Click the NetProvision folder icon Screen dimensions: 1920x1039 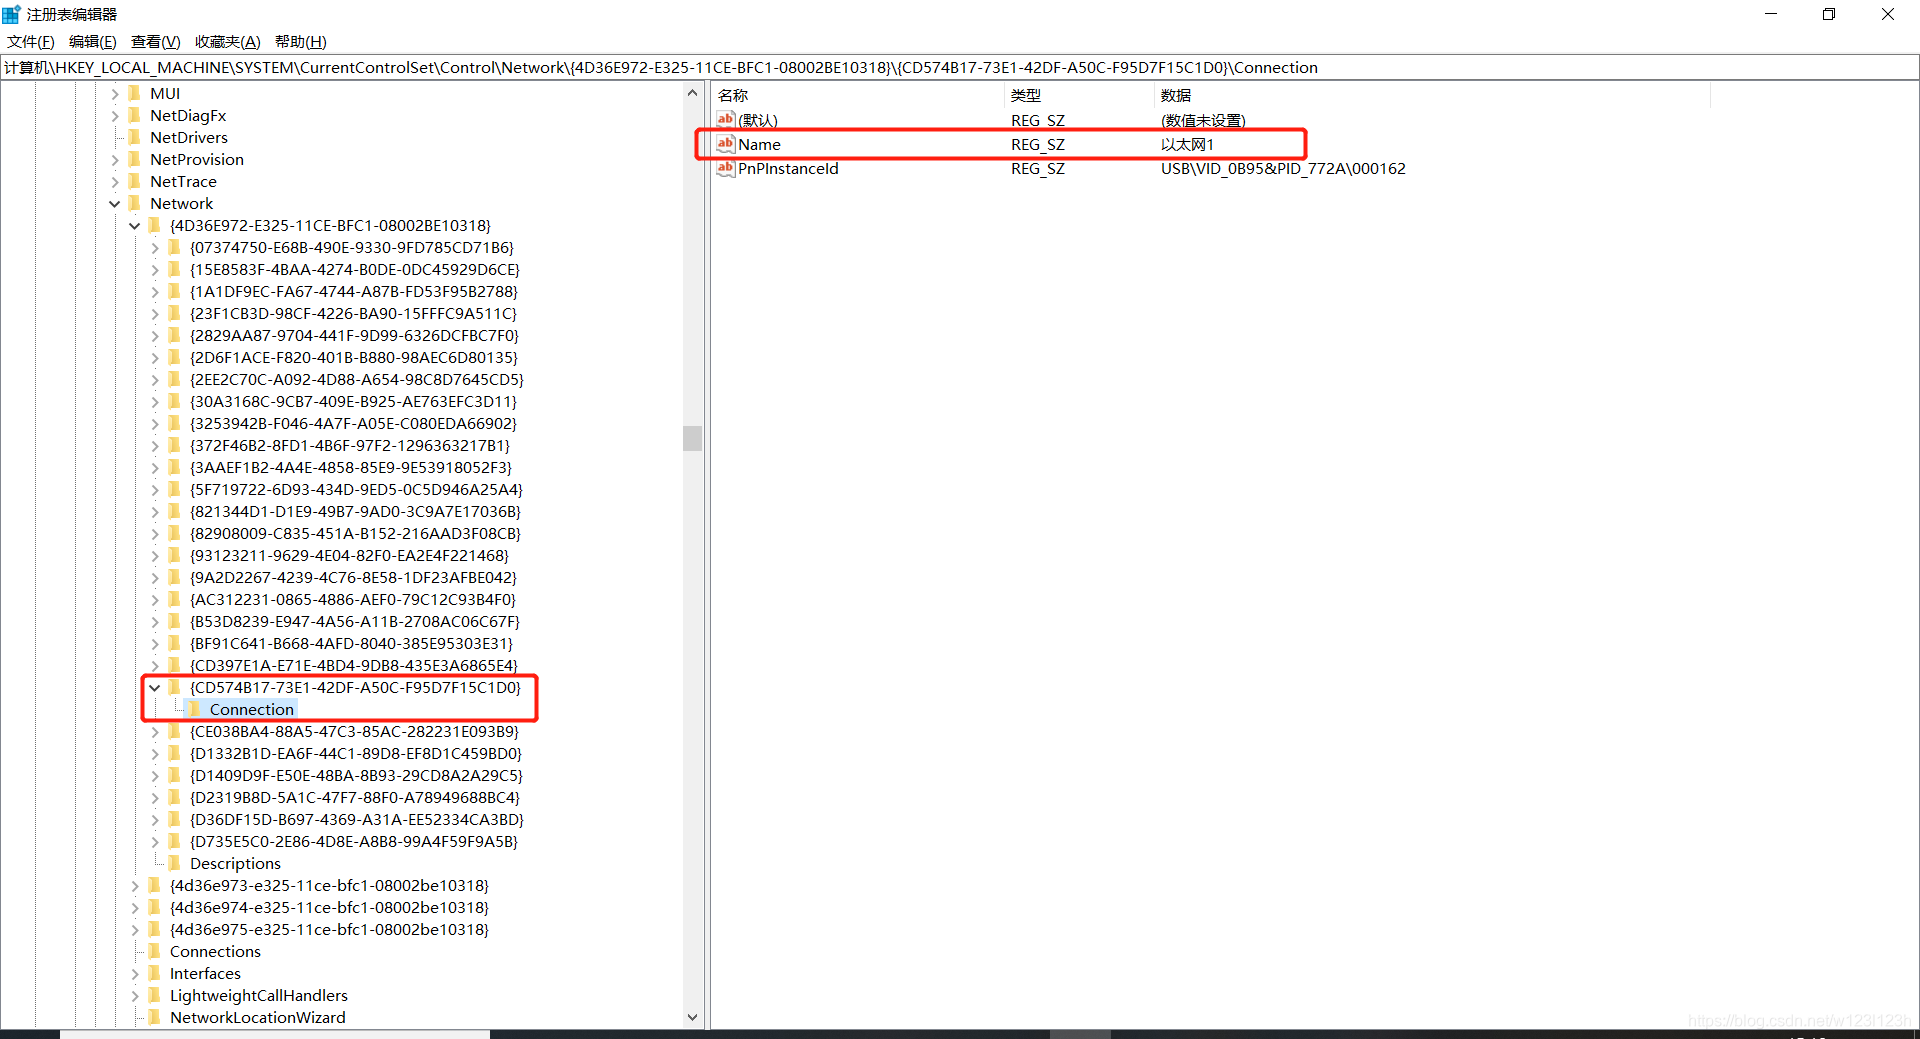tap(134, 159)
